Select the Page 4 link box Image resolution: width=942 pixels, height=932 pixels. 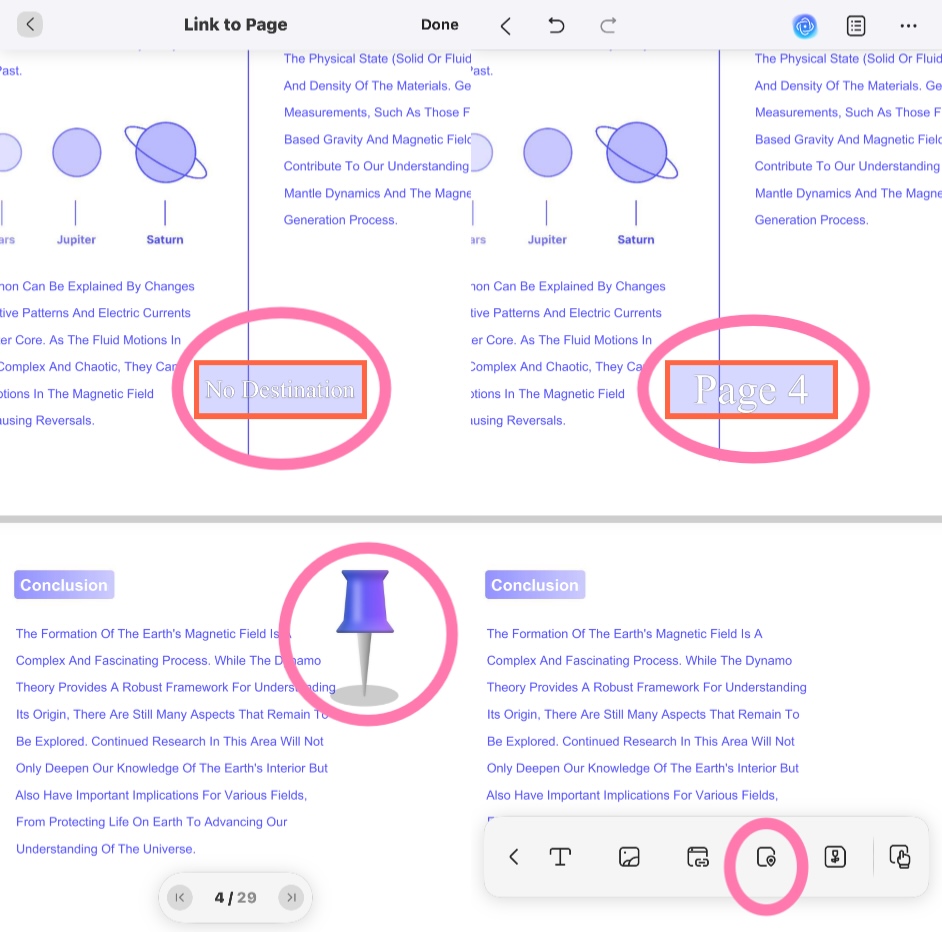(751, 389)
